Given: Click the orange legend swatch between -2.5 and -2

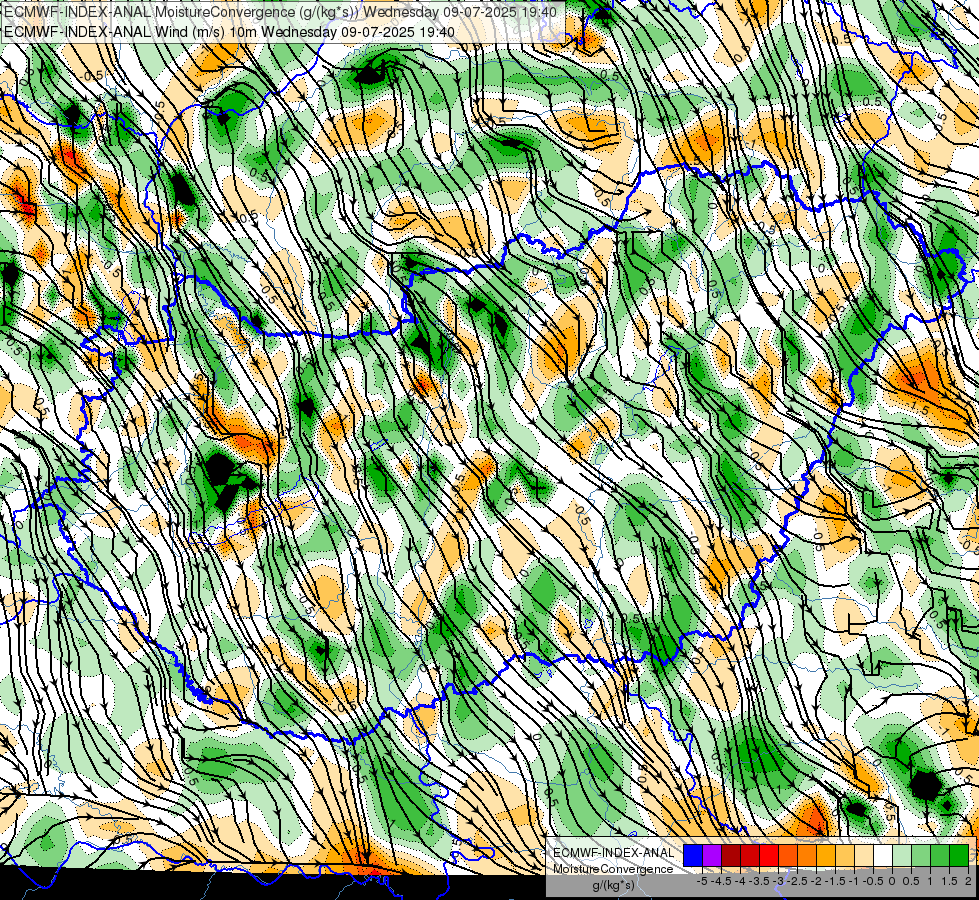Looking at the screenshot, I should (x=807, y=855).
